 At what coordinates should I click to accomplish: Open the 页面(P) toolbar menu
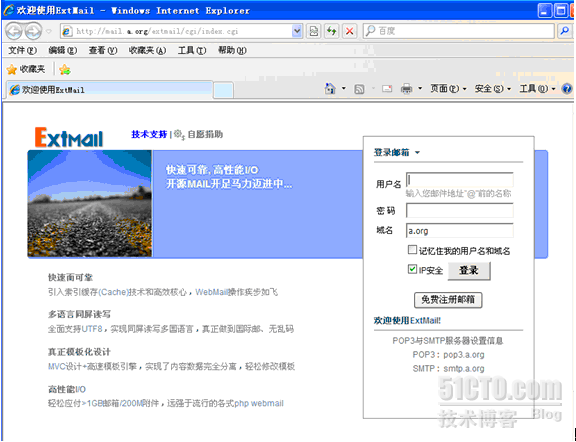pos(448,89)
